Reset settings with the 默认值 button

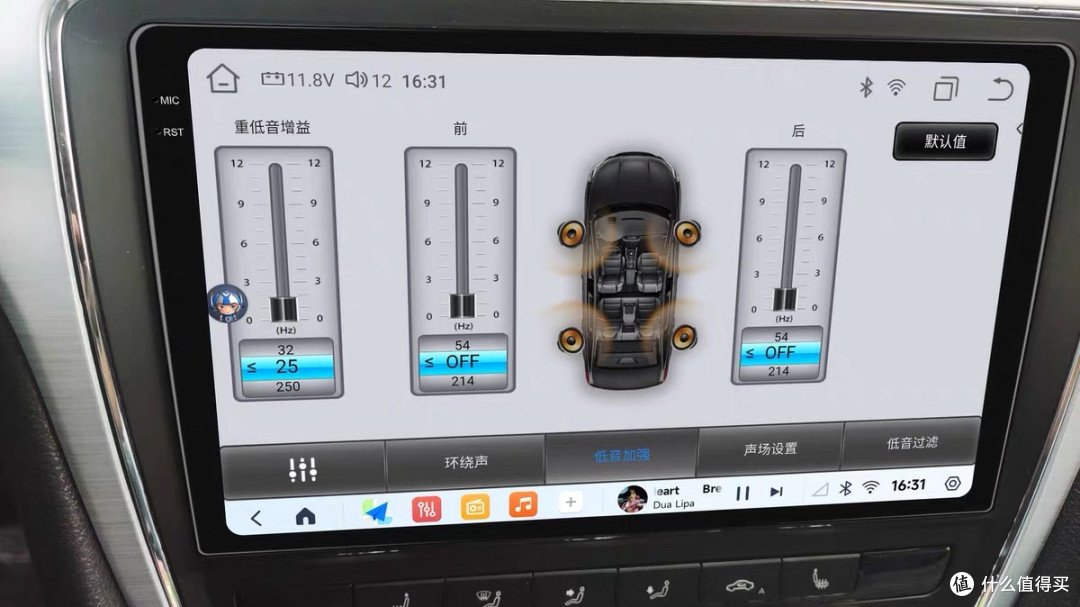[x=945, y=141]
